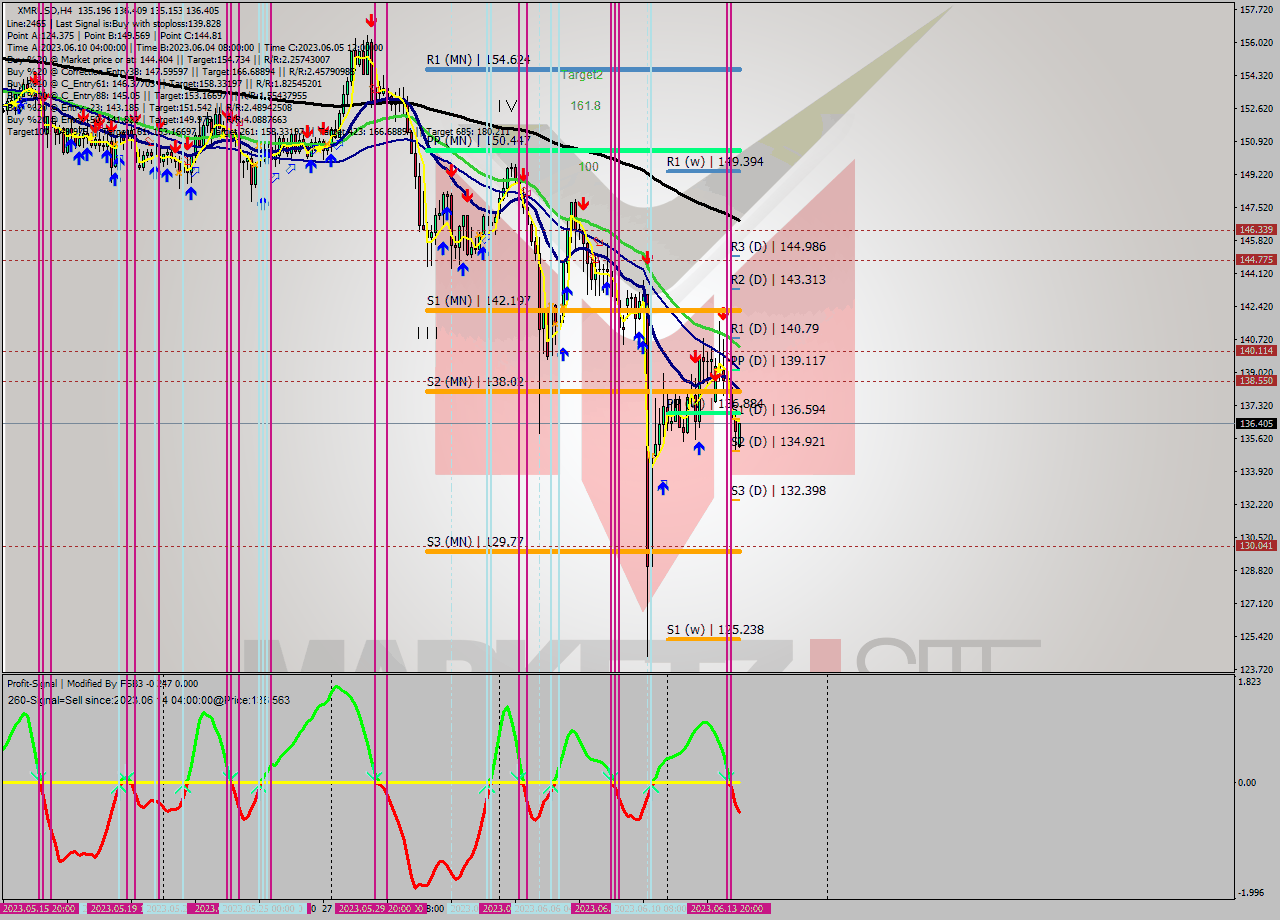1280x920 pixels.
Task: Select the current price tag 136.405
Action: [x=1255, y=424]
